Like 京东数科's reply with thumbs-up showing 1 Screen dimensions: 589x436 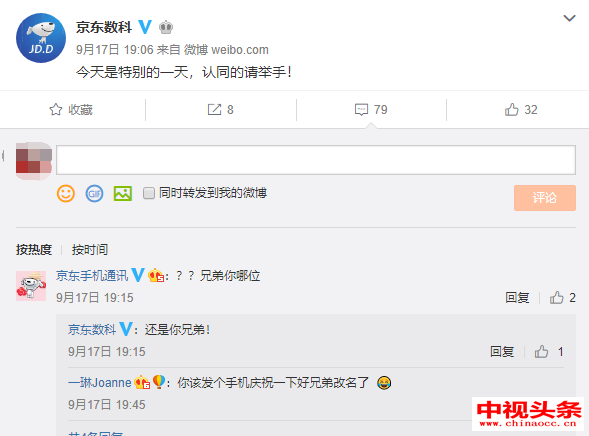549,352
